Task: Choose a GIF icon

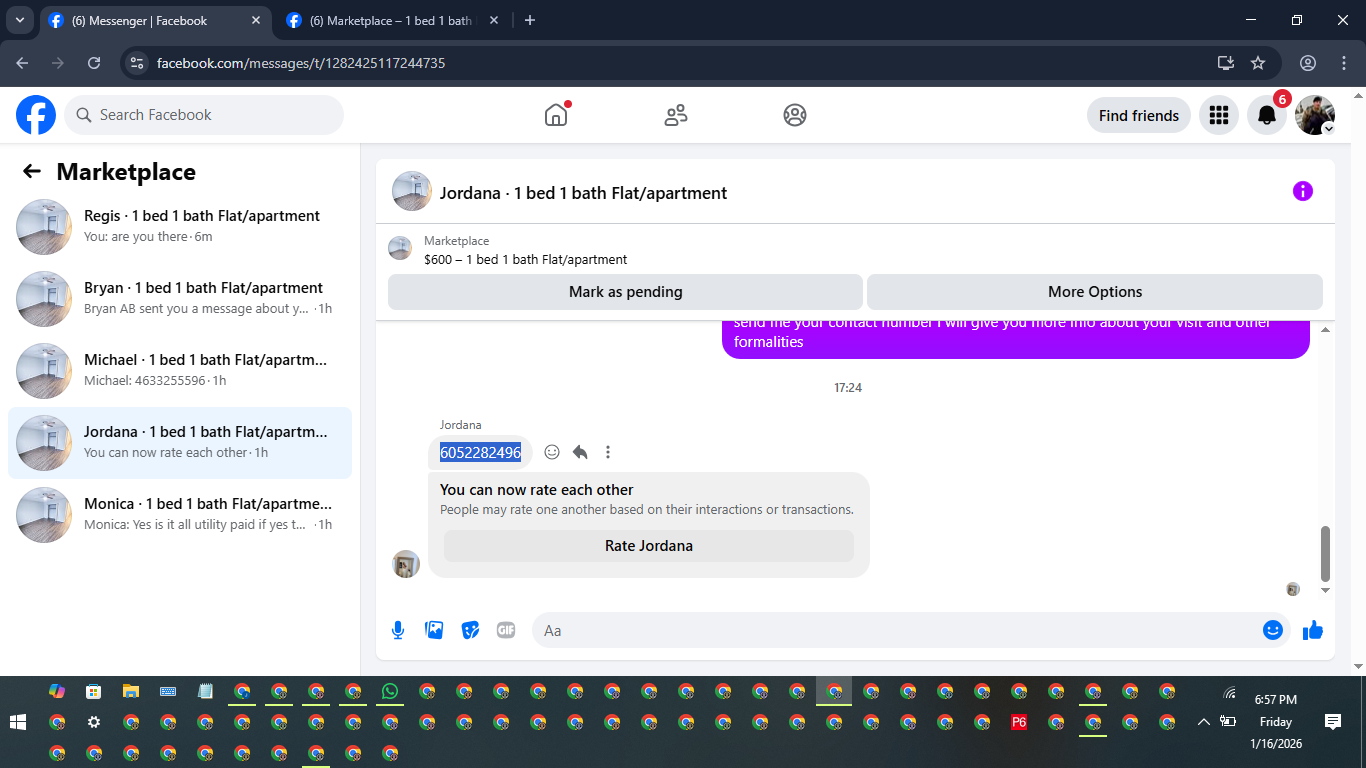Action: click(x=506, y=630)
